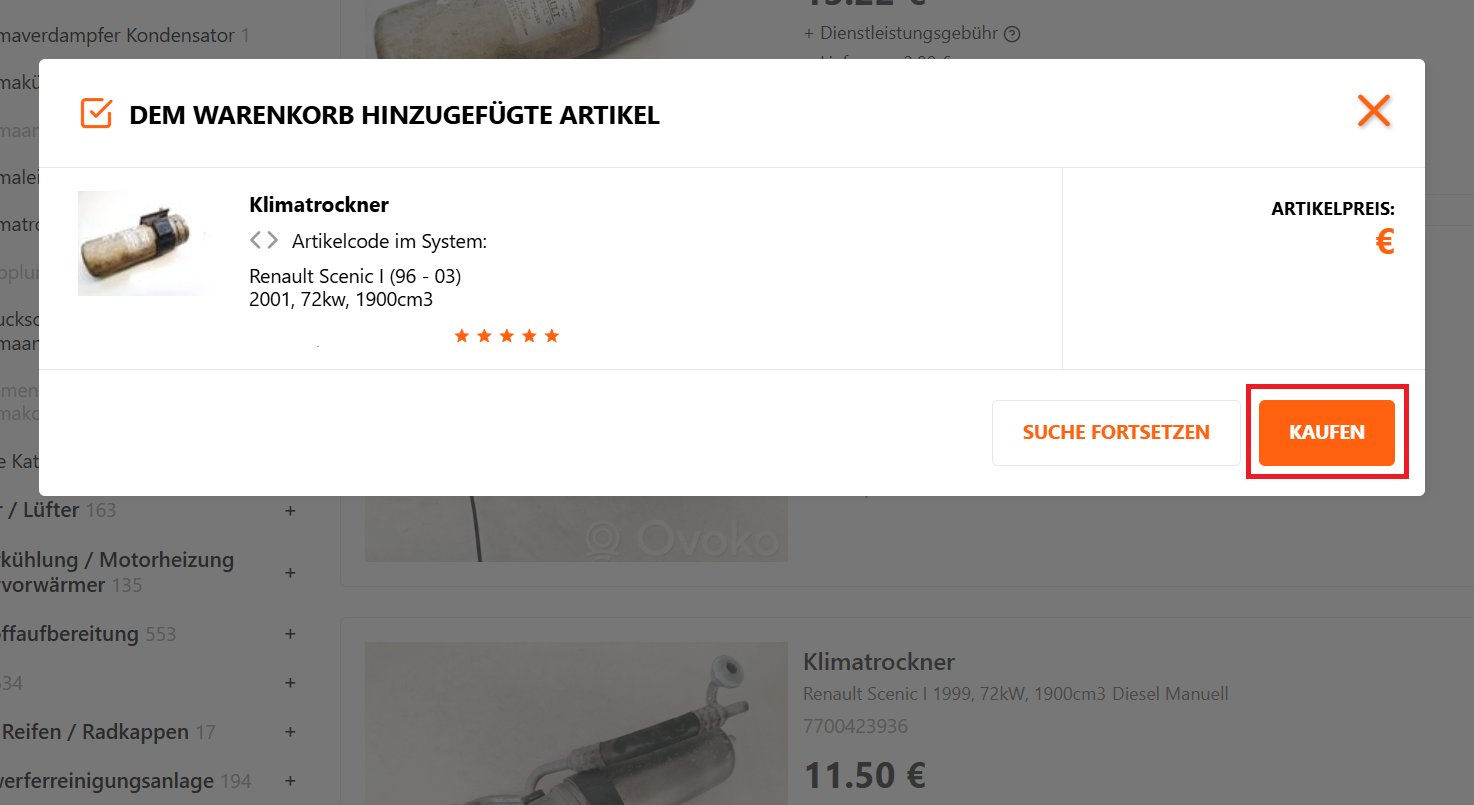Click the code brackets icon next to Artikelcode
Viewport: 1474px width, 805px height.
(264, 241)
